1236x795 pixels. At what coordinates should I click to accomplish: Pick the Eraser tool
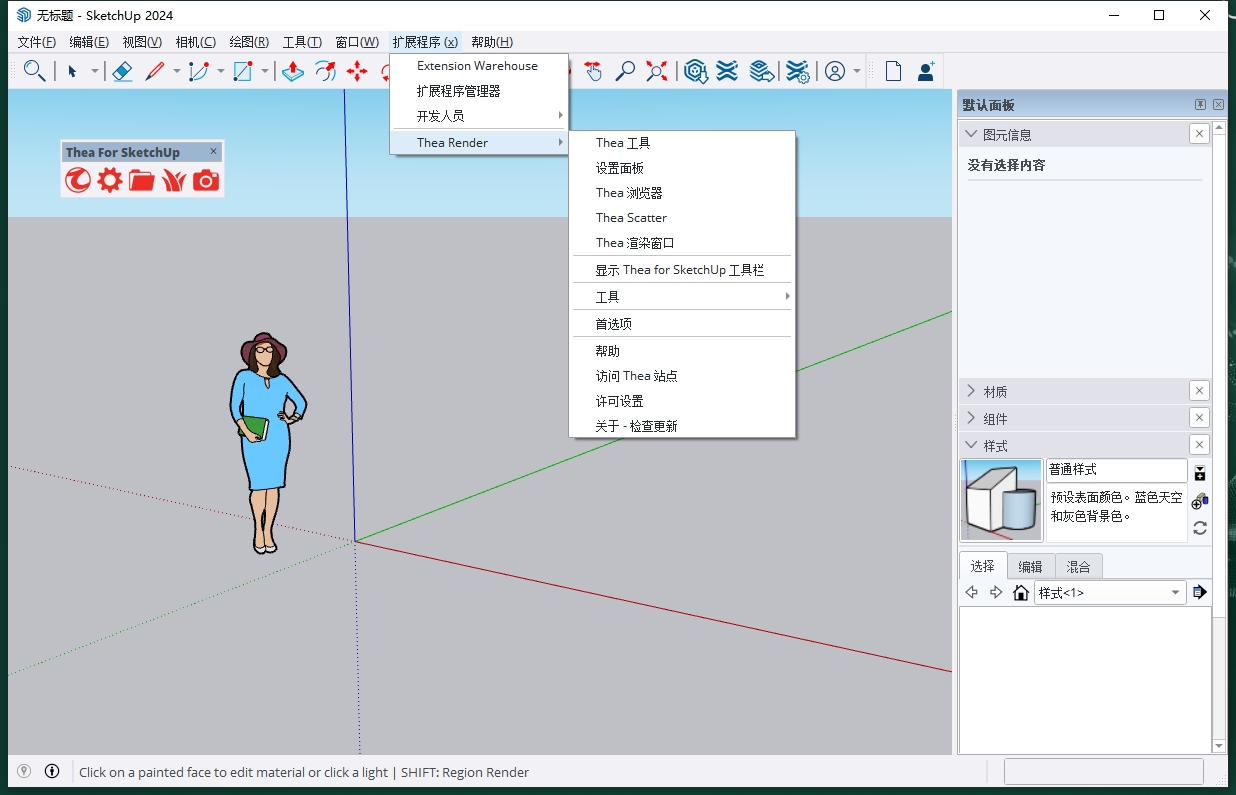122,71
